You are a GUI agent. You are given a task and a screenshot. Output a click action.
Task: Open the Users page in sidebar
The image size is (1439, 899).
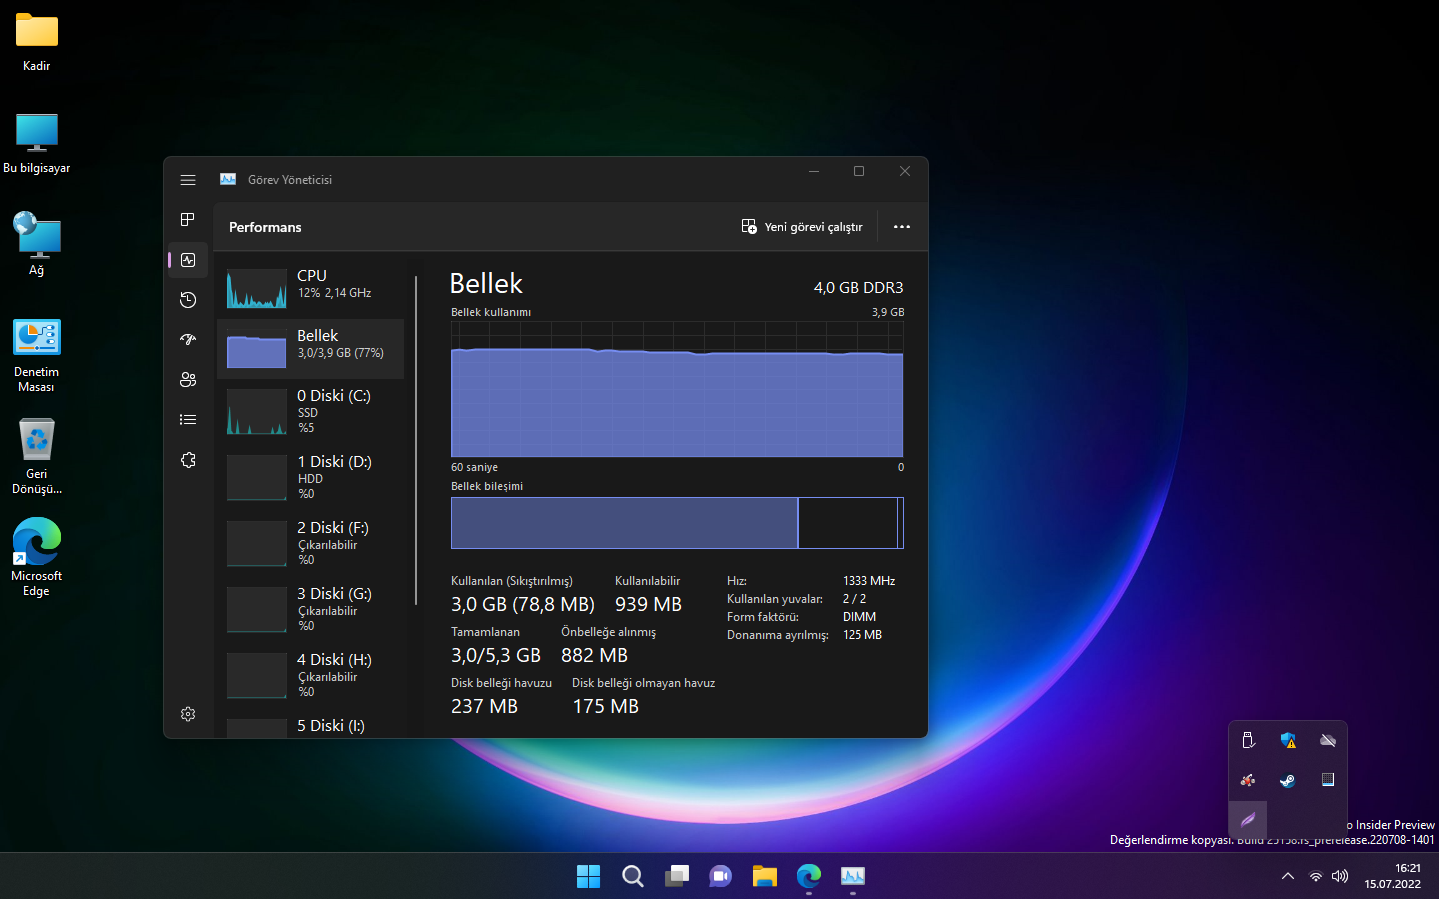coord(187,380)
